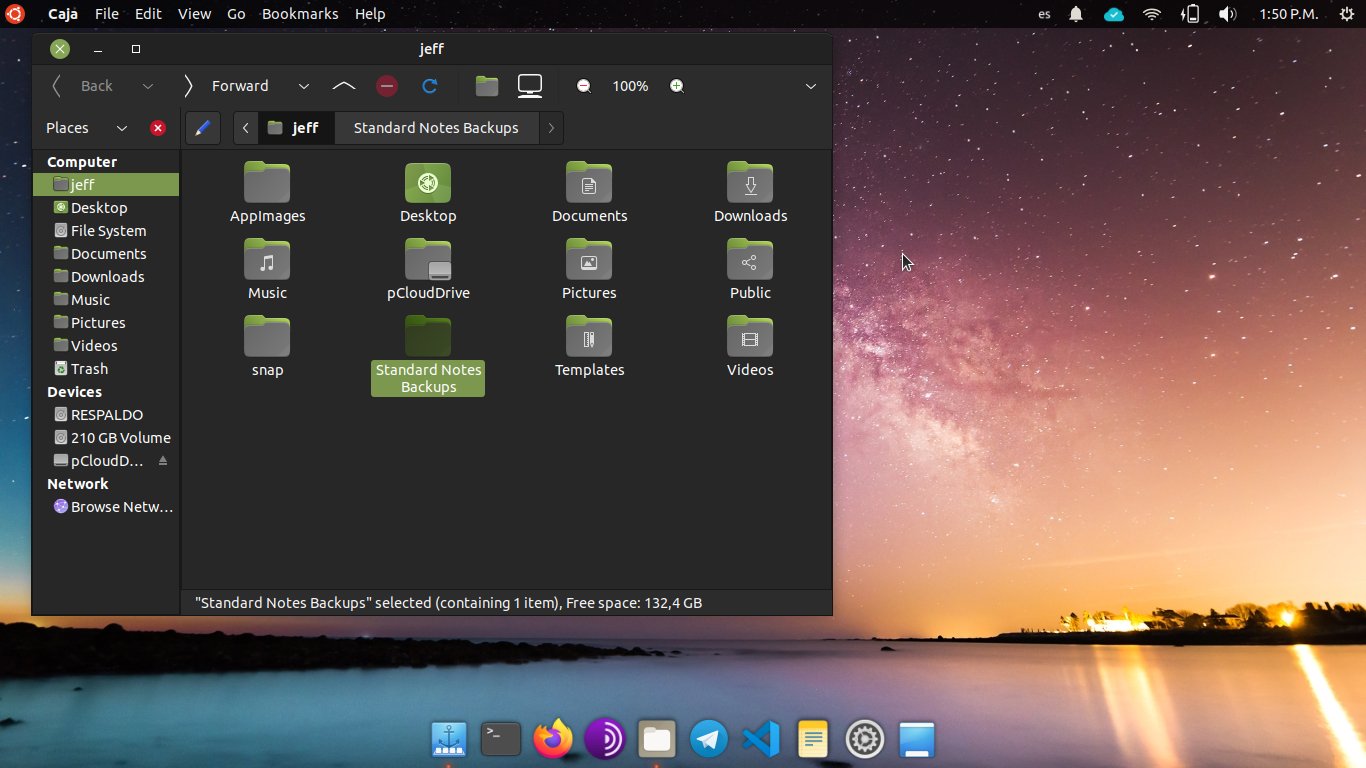Launch Telegram from the dock

[709, 740]
